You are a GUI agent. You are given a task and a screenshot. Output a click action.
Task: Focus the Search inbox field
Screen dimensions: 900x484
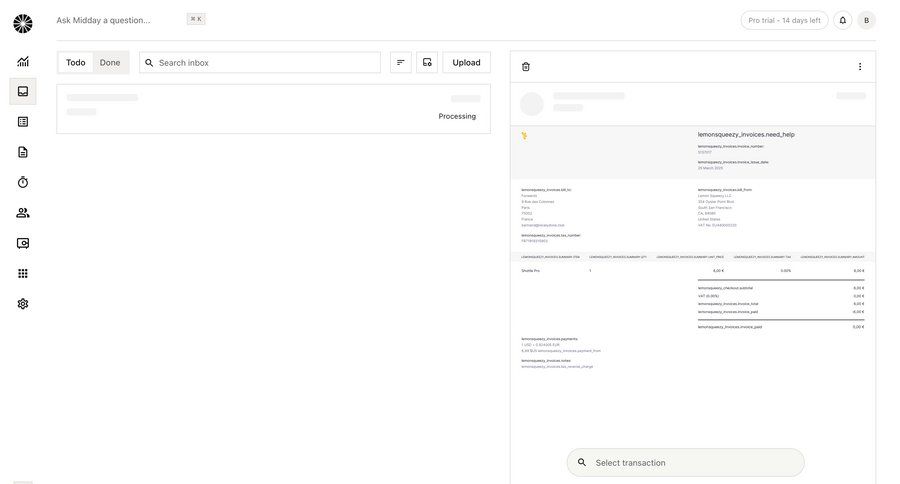(265, 62)
